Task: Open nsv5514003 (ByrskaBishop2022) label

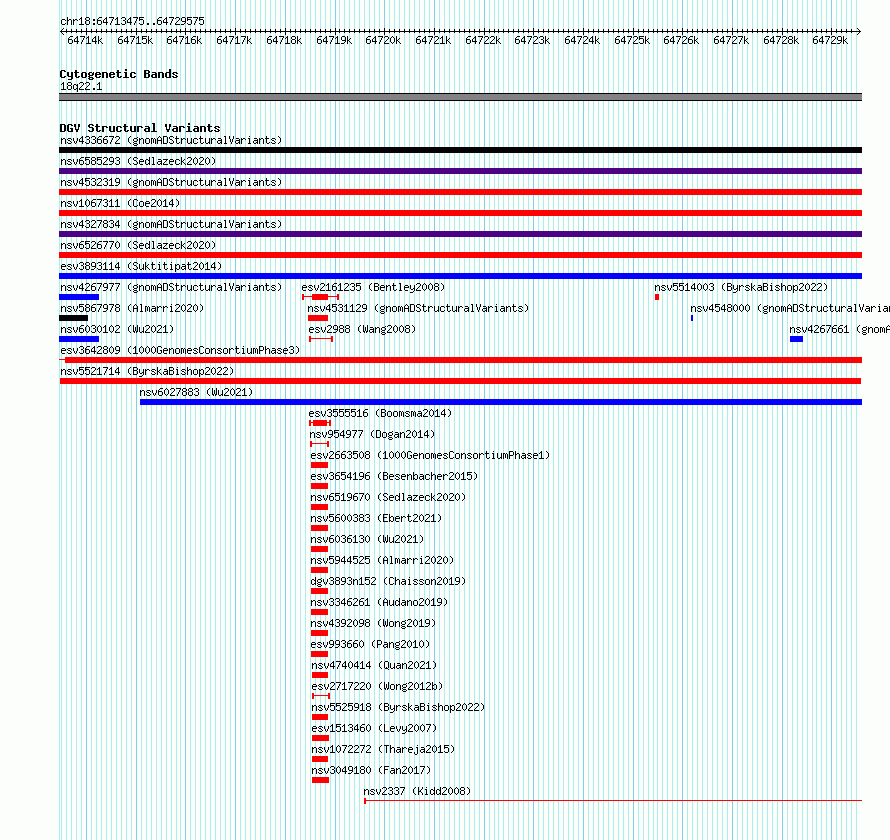Action: [741, 287]
